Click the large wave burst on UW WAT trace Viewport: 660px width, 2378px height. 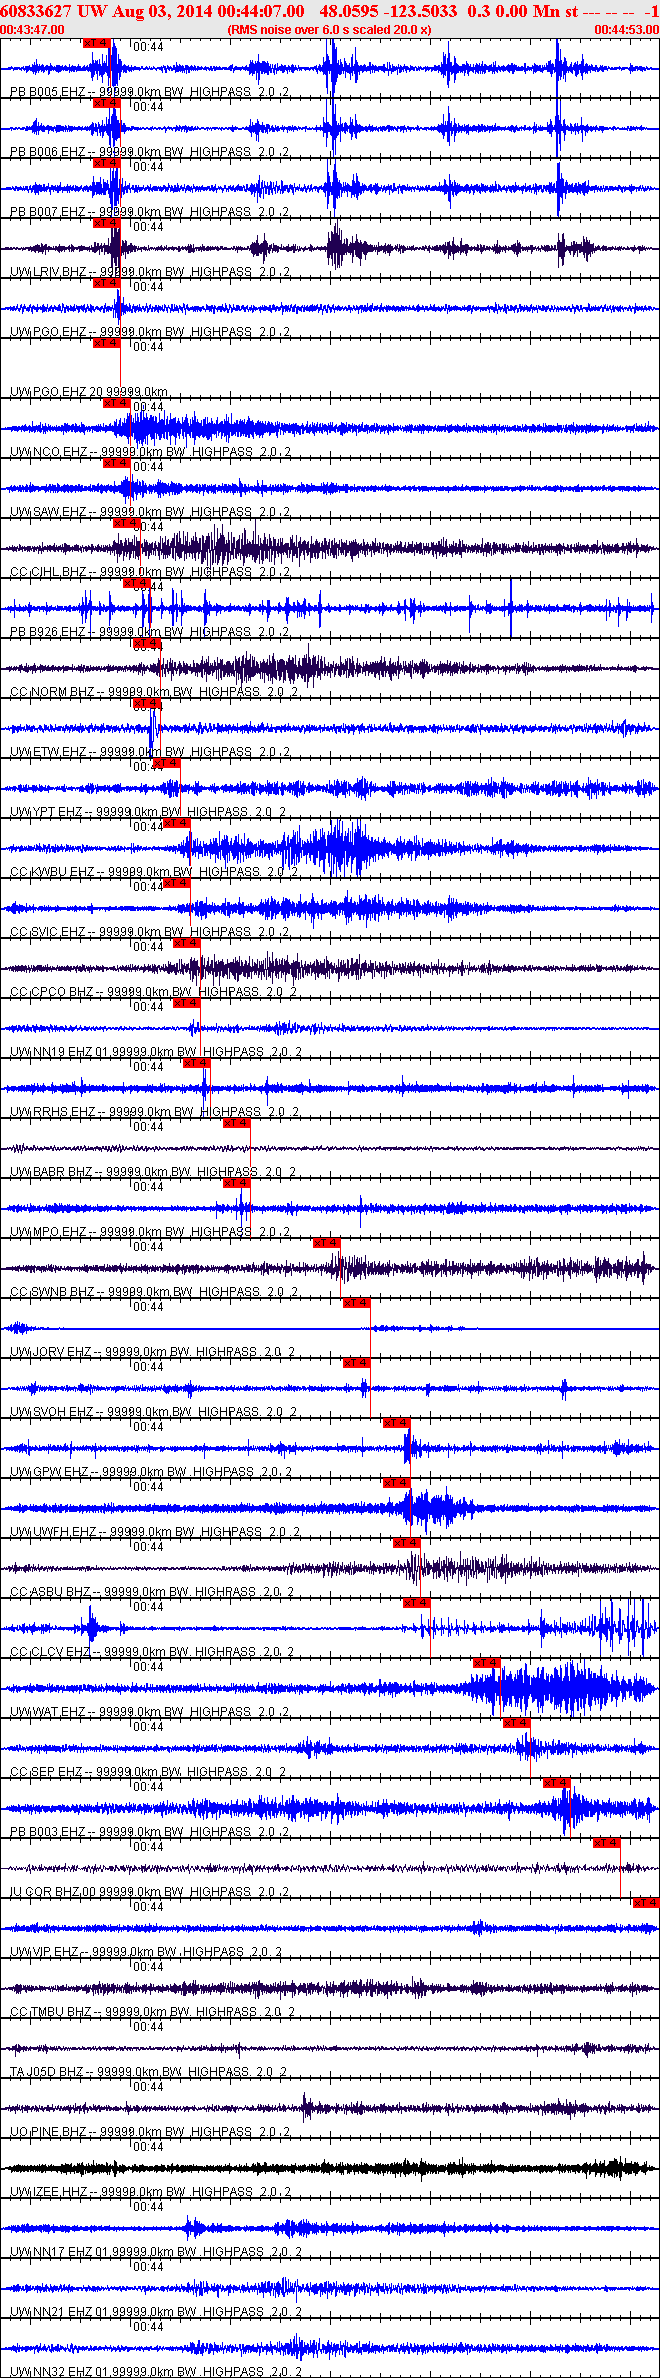560,1689
